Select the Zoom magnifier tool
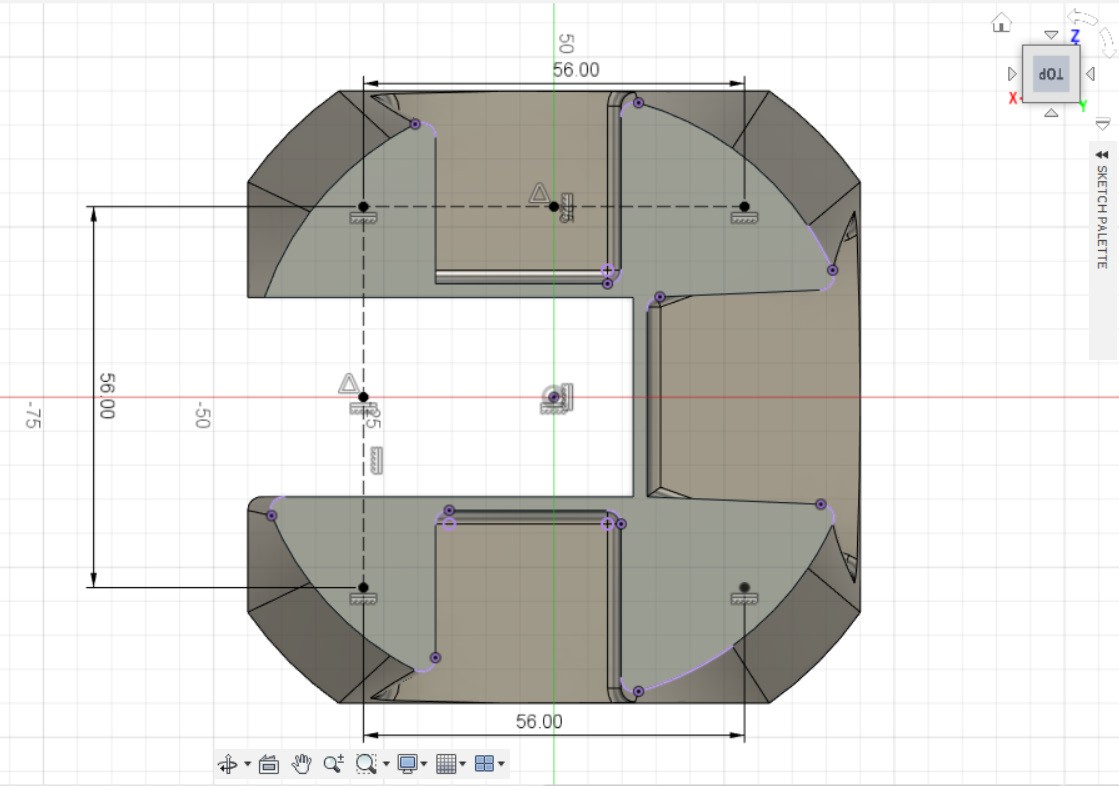Screen dimensions: 1119x786 tap(333, 764)
